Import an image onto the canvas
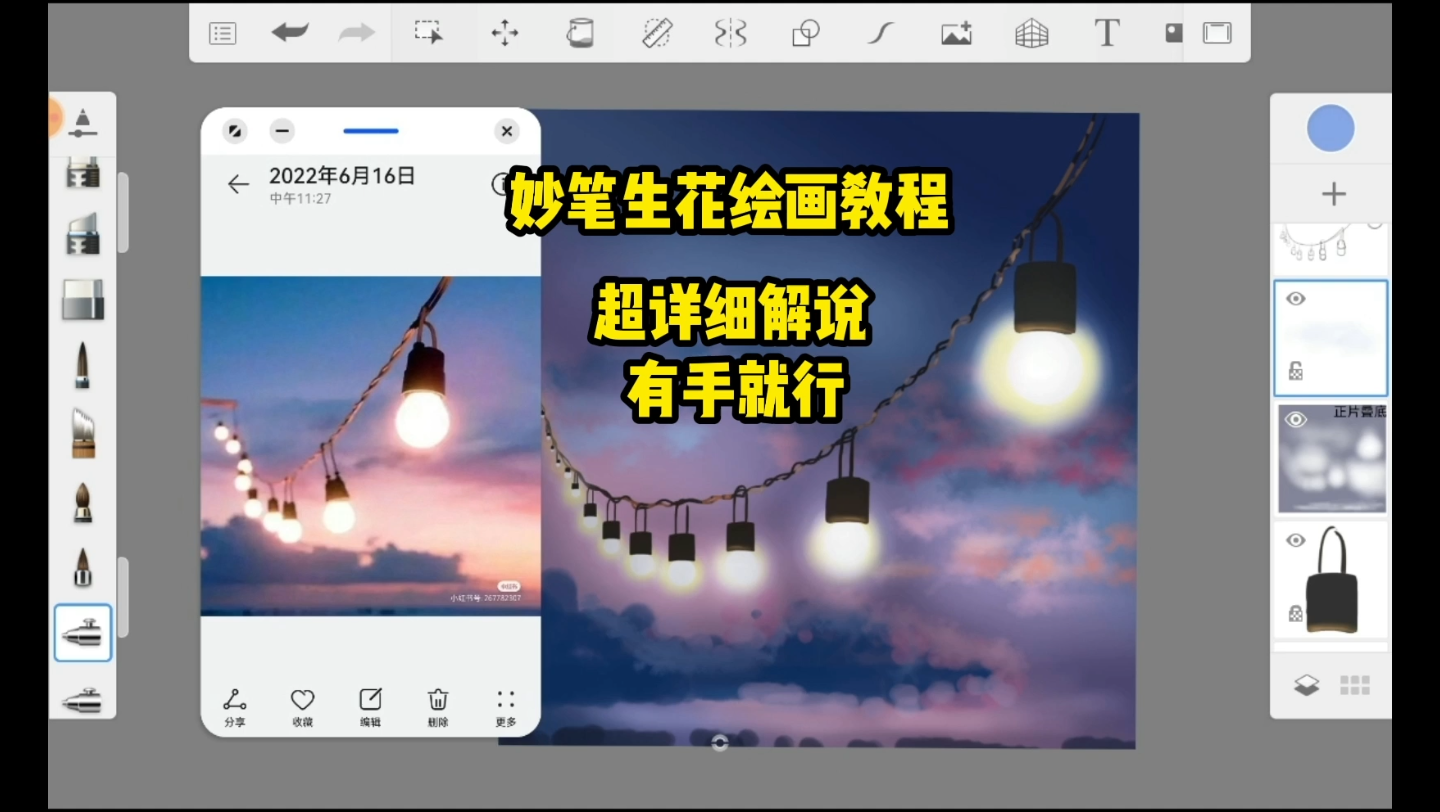Viewport: 1440px width, 812px height. click(x=955, y=32)
